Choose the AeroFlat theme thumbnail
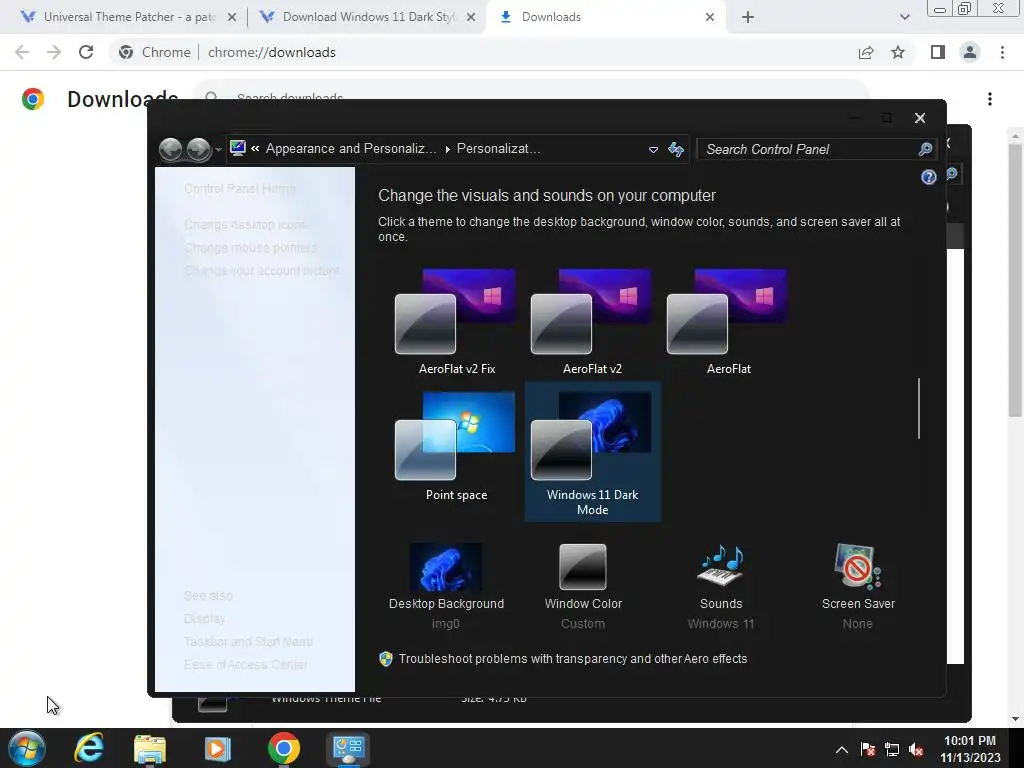 728,321
